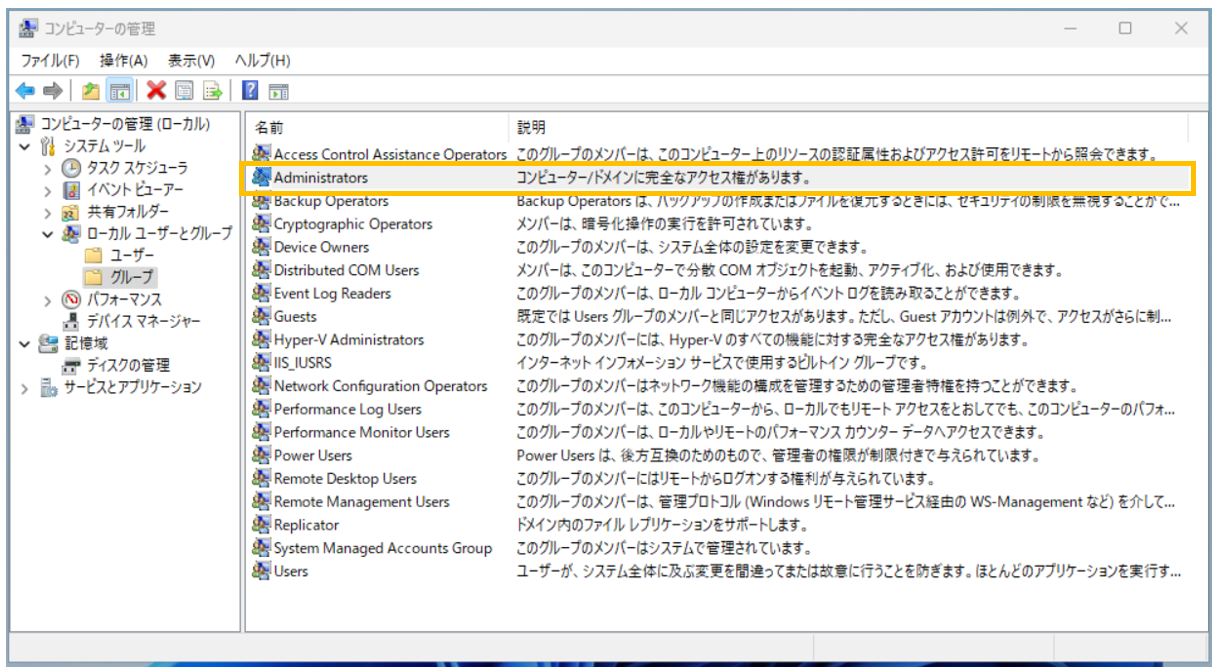
Task: Click the Export list toolbar icon
Action: click(213, 91)
